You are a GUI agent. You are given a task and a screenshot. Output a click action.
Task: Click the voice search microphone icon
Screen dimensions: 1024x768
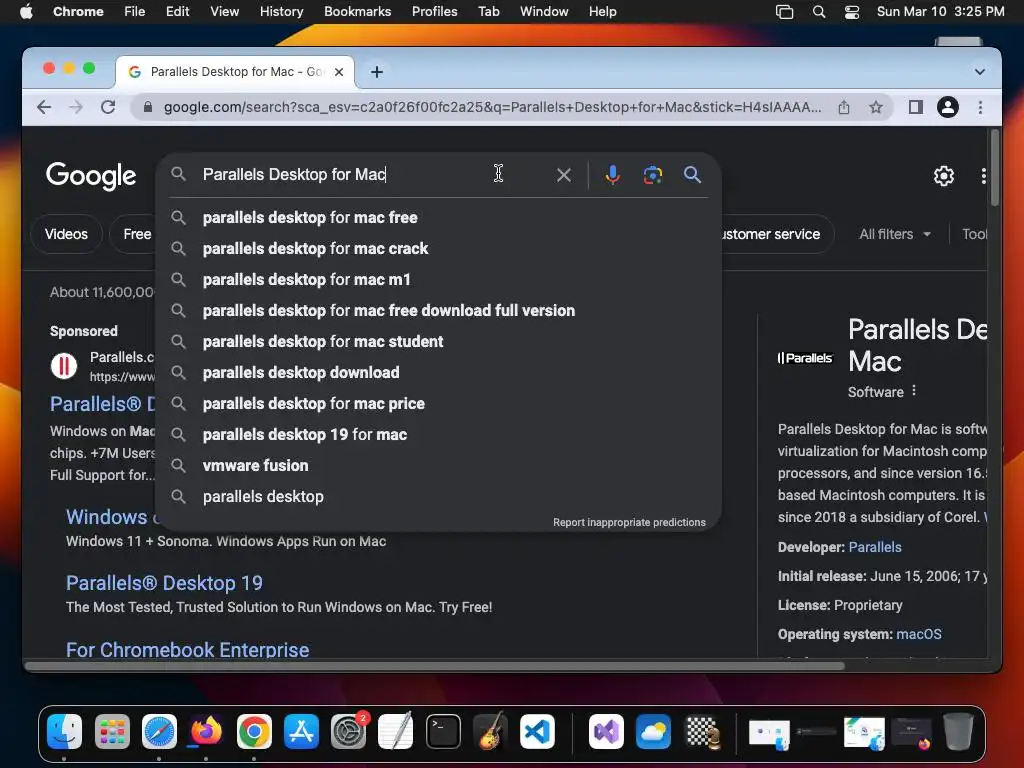point(612,174)
